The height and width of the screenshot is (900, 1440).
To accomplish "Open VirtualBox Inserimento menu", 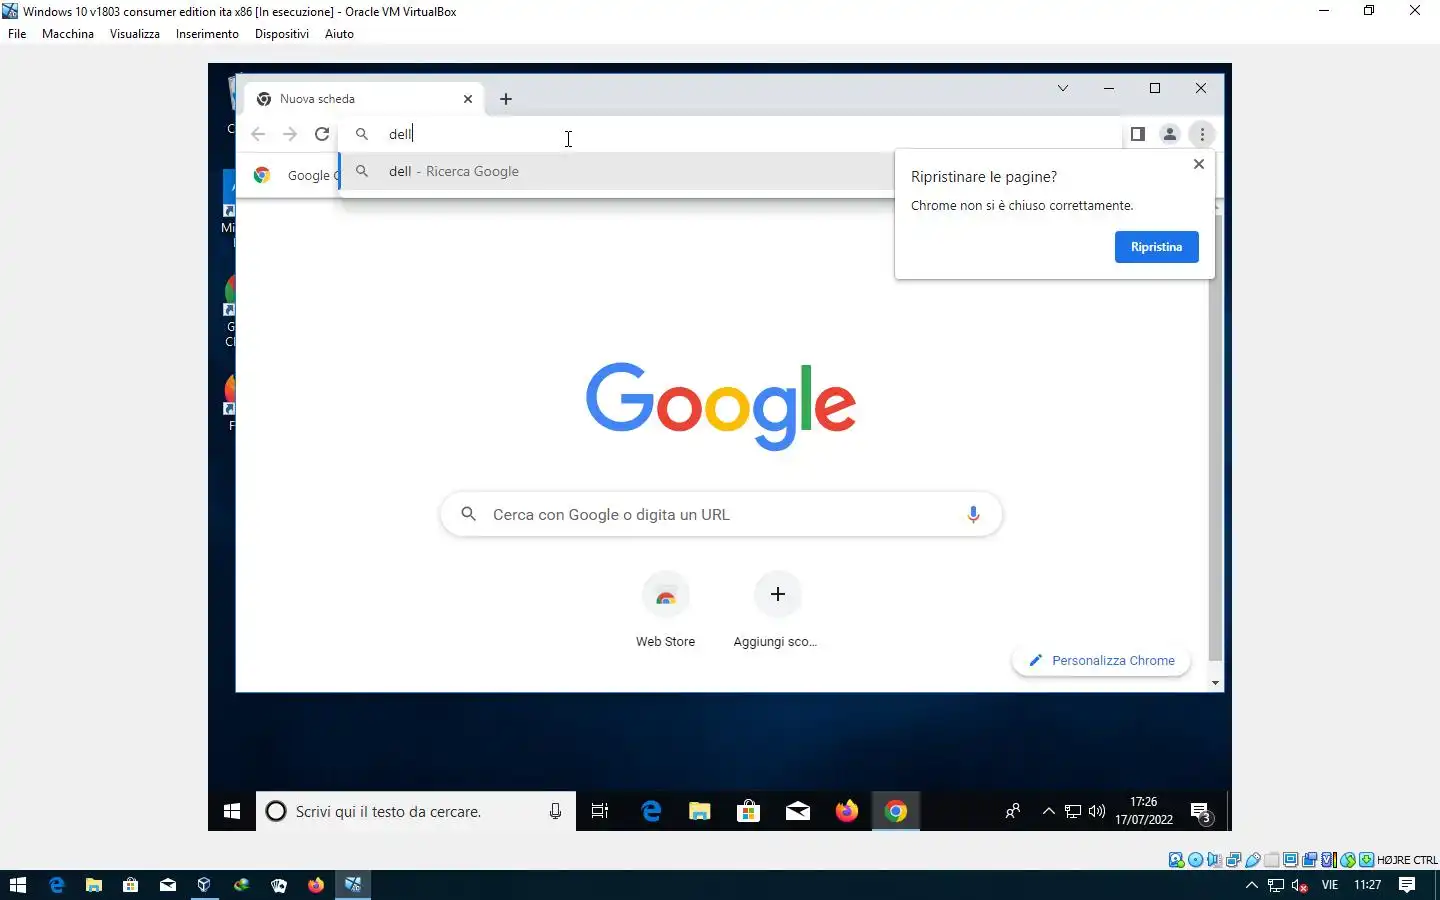I will (207, 34).
